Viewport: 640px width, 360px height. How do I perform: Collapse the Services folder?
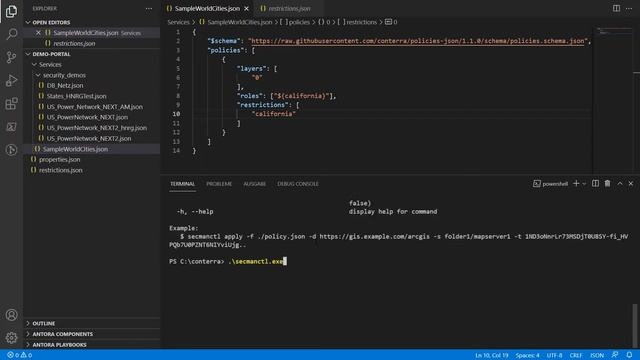[x=50, y=64]
